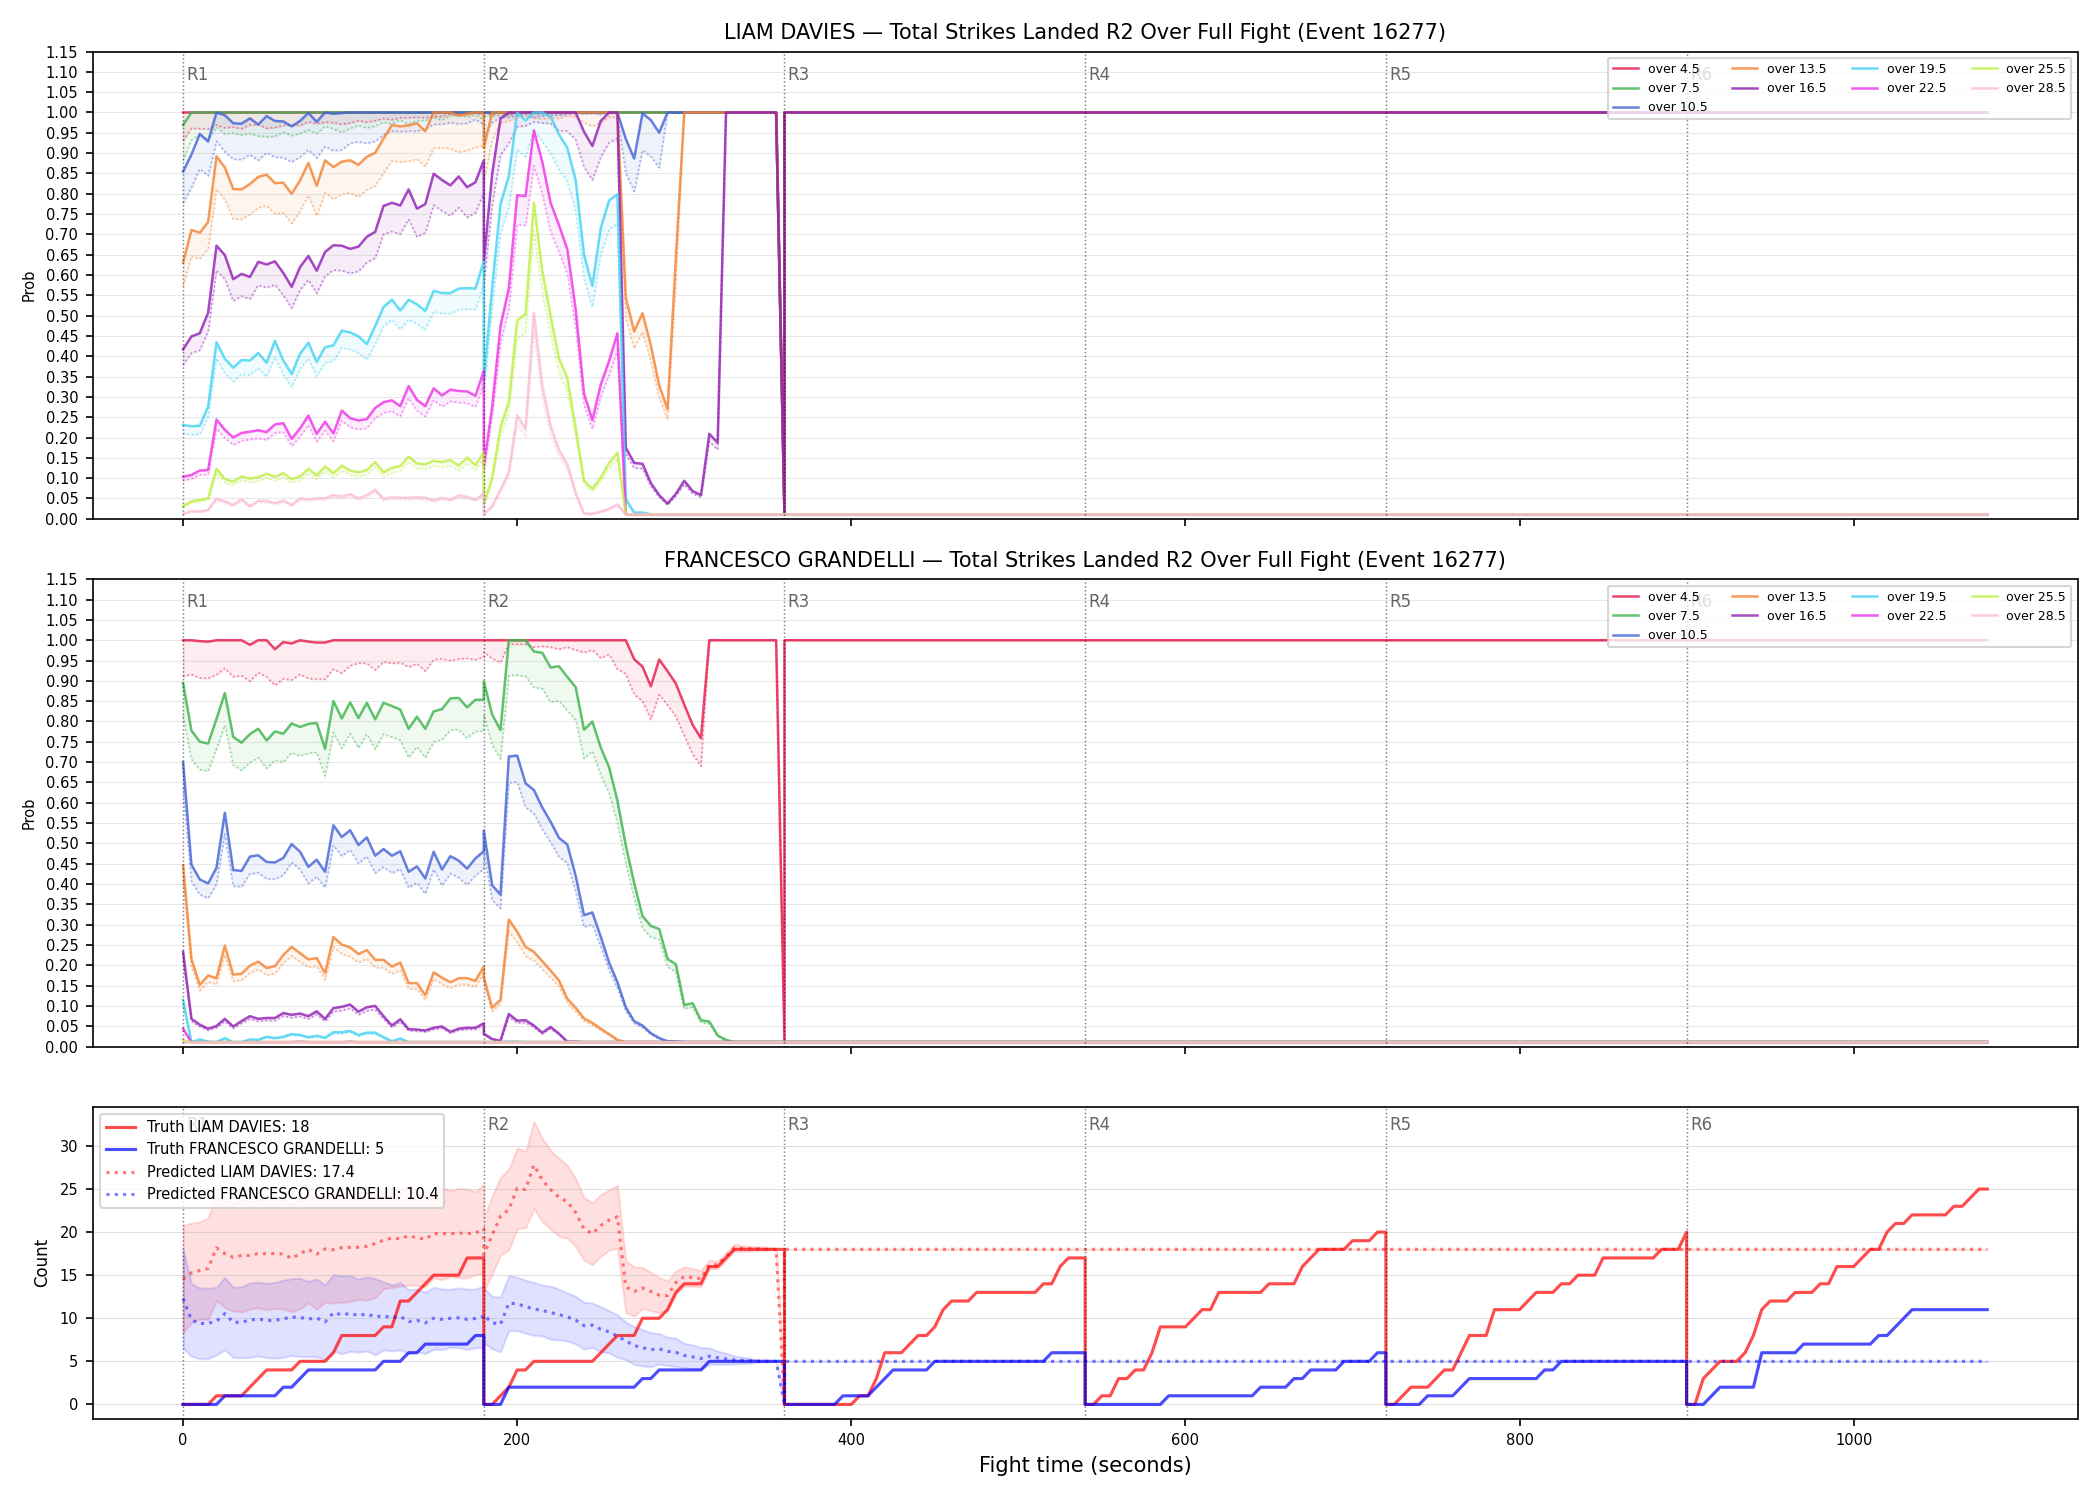
Task: Click 'Predicted FRANCESCO GRANDELLI: 10.4' legend entry
Action: point(272,1194)
